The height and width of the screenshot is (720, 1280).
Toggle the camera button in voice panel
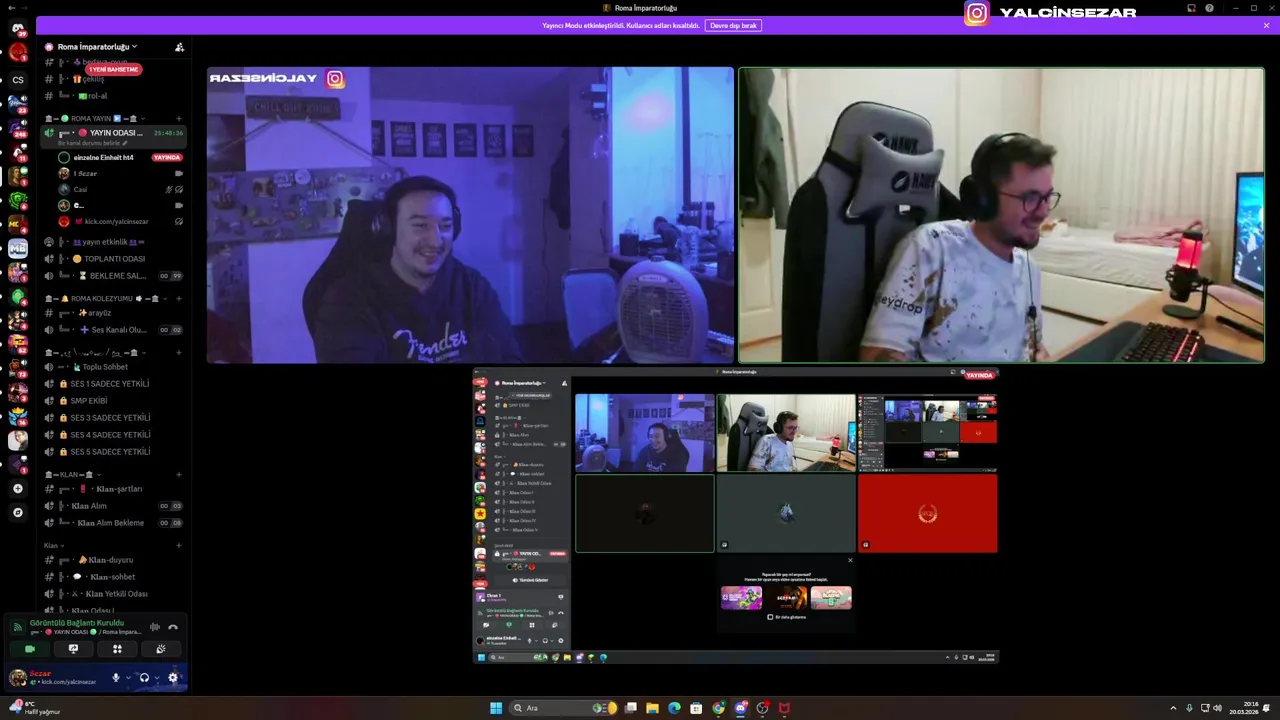coord(29,649)
